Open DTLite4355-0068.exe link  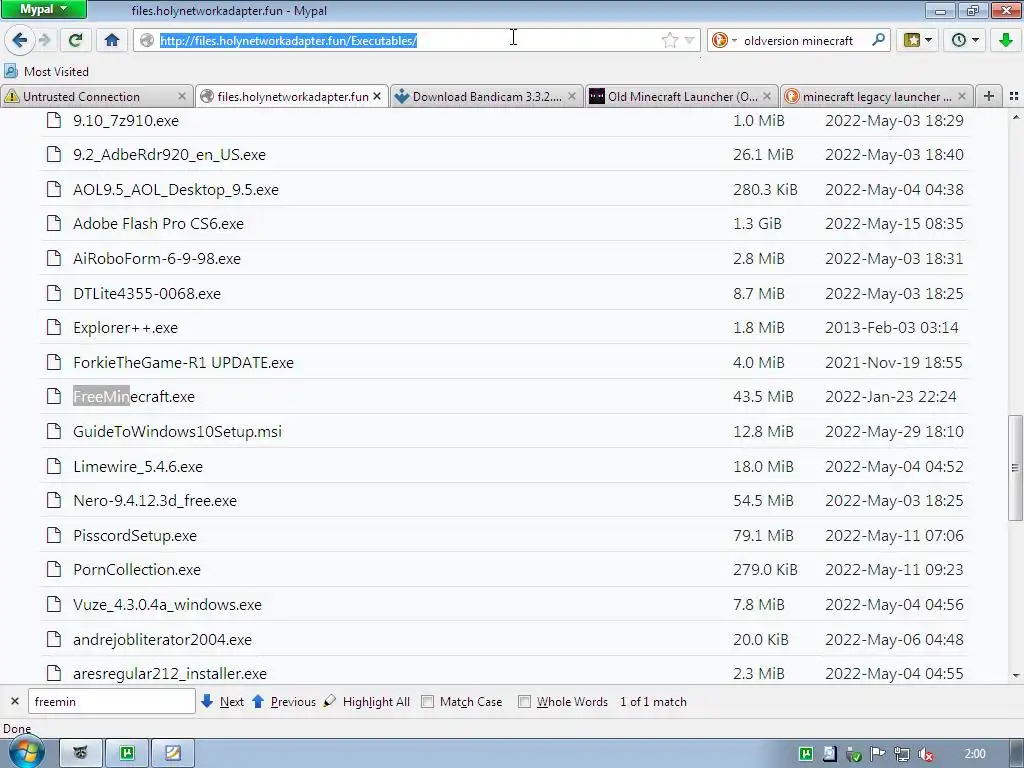pos(147,293)
